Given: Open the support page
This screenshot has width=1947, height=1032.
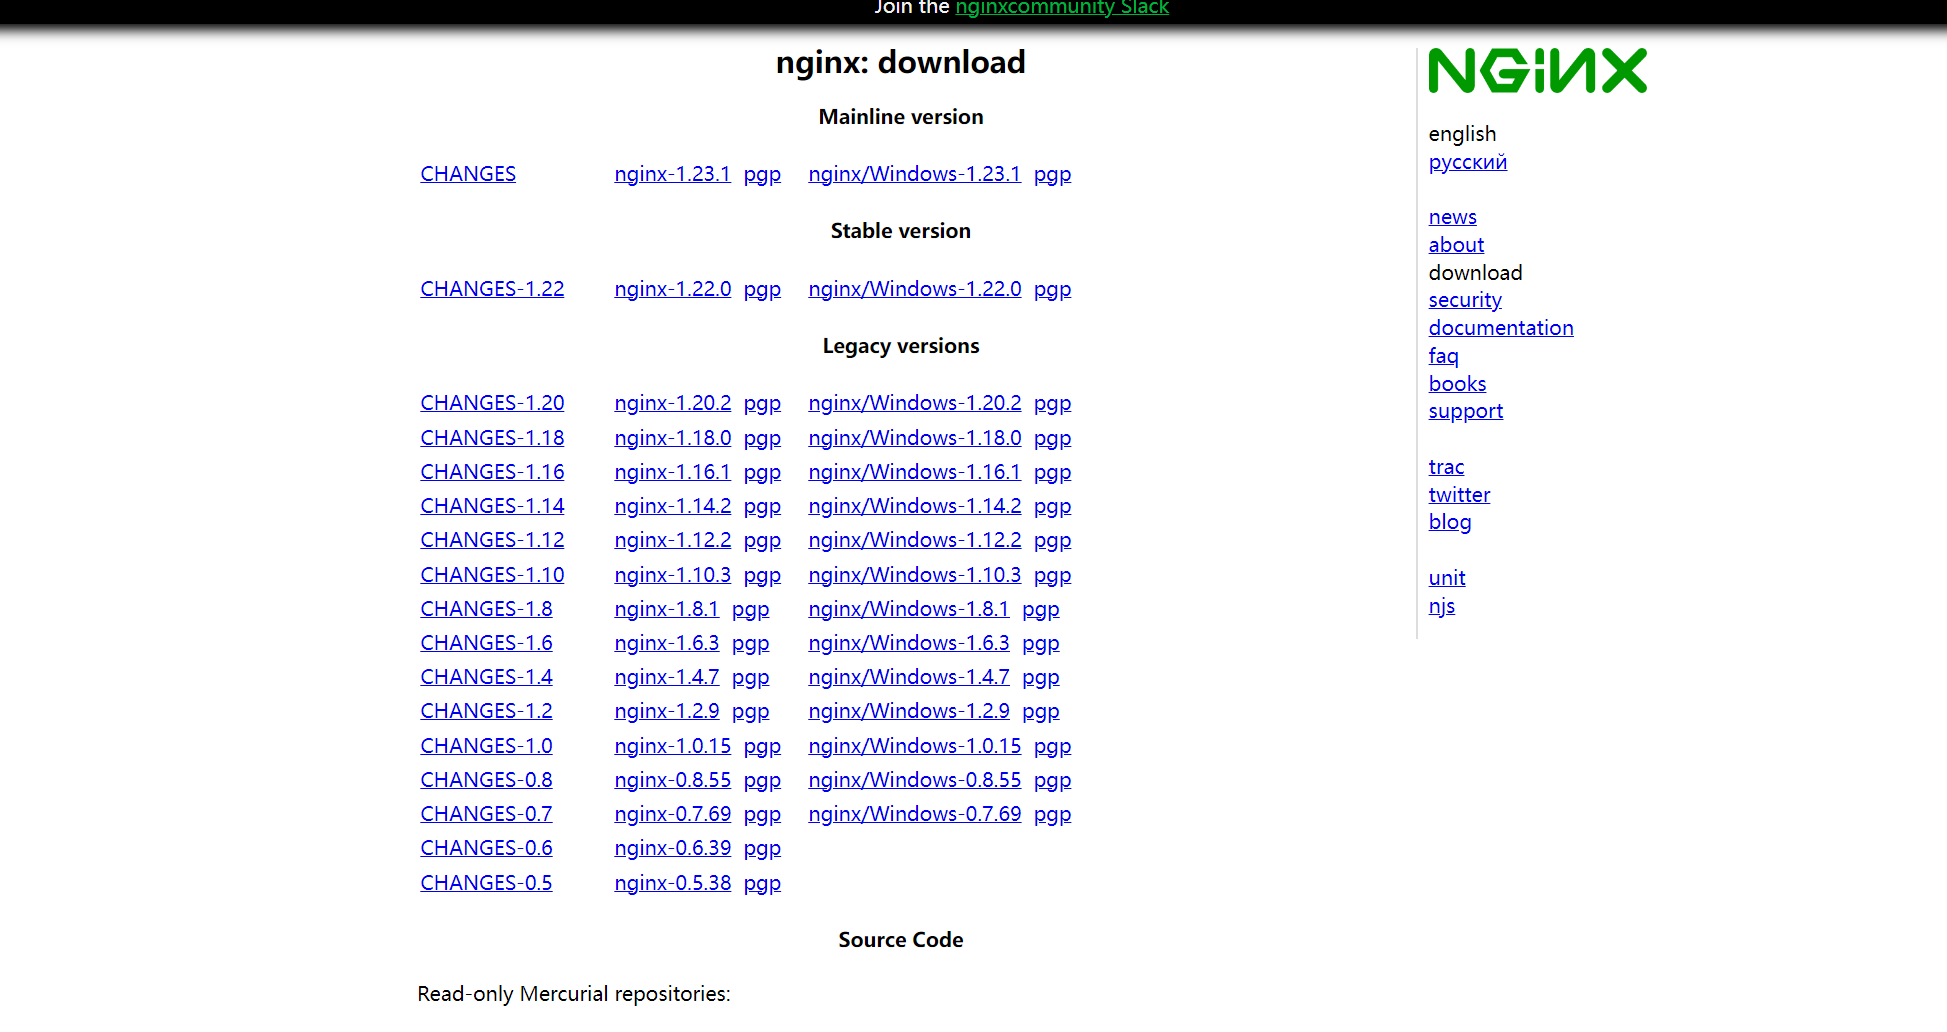Looking at the screenshot, I should [1465, 411].
